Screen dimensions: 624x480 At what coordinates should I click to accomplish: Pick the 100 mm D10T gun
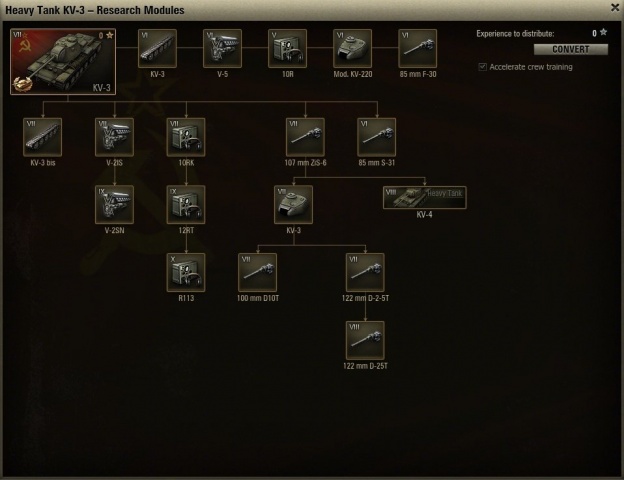tap(257, 273)
